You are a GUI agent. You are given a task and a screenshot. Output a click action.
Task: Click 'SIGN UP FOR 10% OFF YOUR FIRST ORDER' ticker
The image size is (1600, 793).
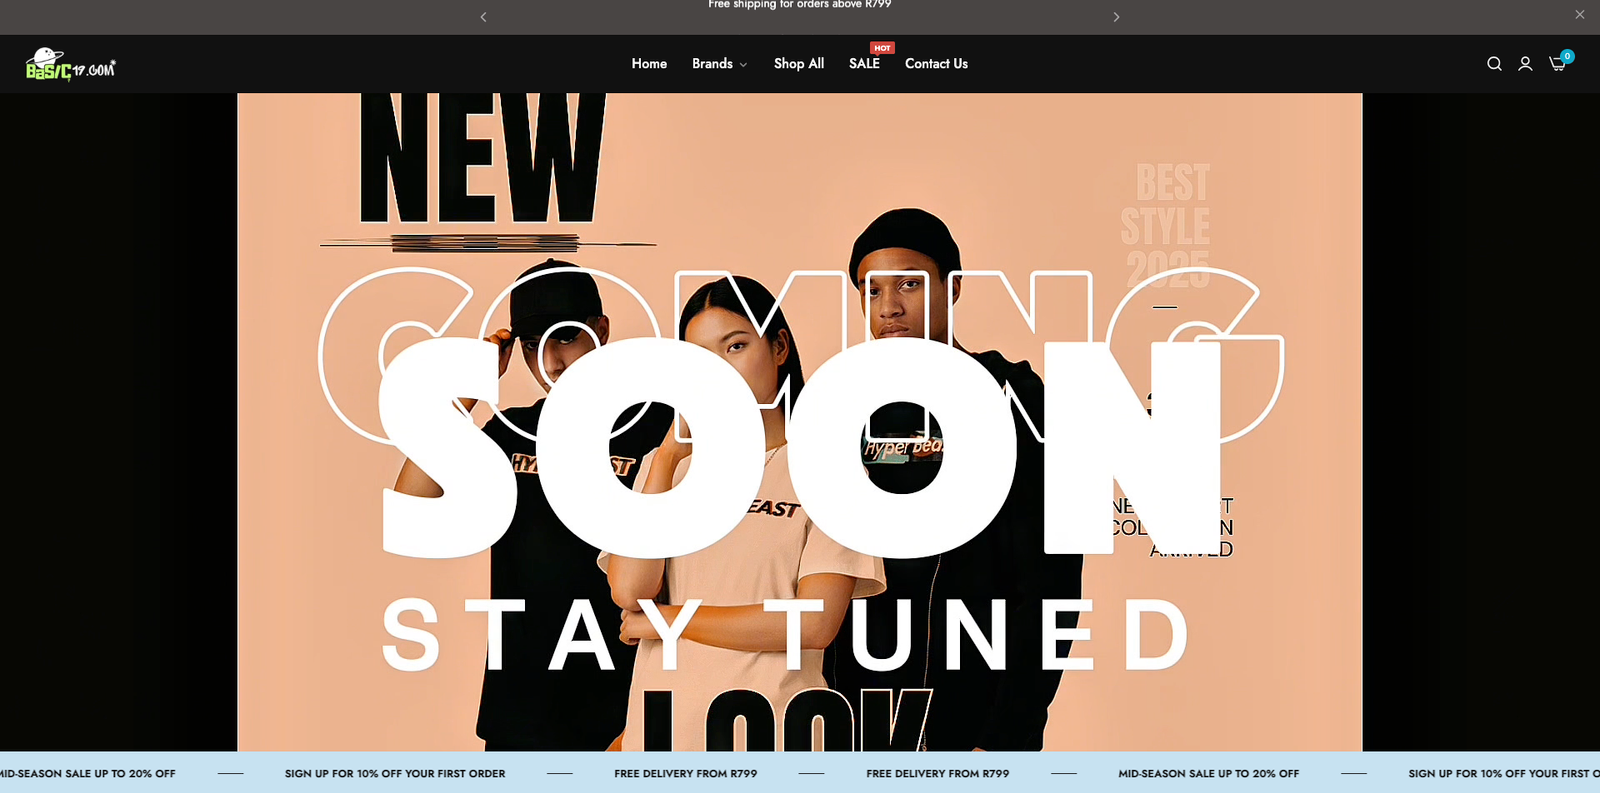click(395, 773)
